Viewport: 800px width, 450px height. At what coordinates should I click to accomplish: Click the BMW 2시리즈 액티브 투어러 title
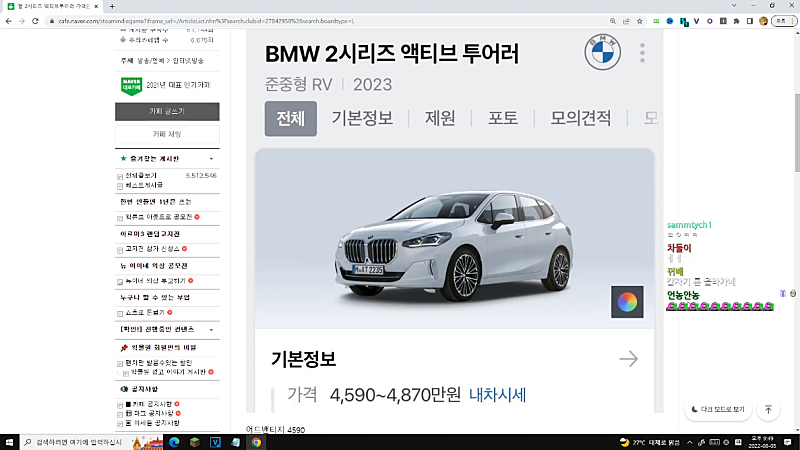392,54
